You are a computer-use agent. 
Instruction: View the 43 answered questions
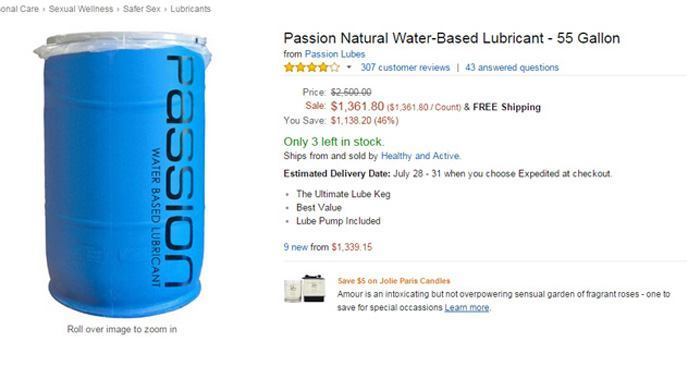pyautogui.click(x=512, y=67)
